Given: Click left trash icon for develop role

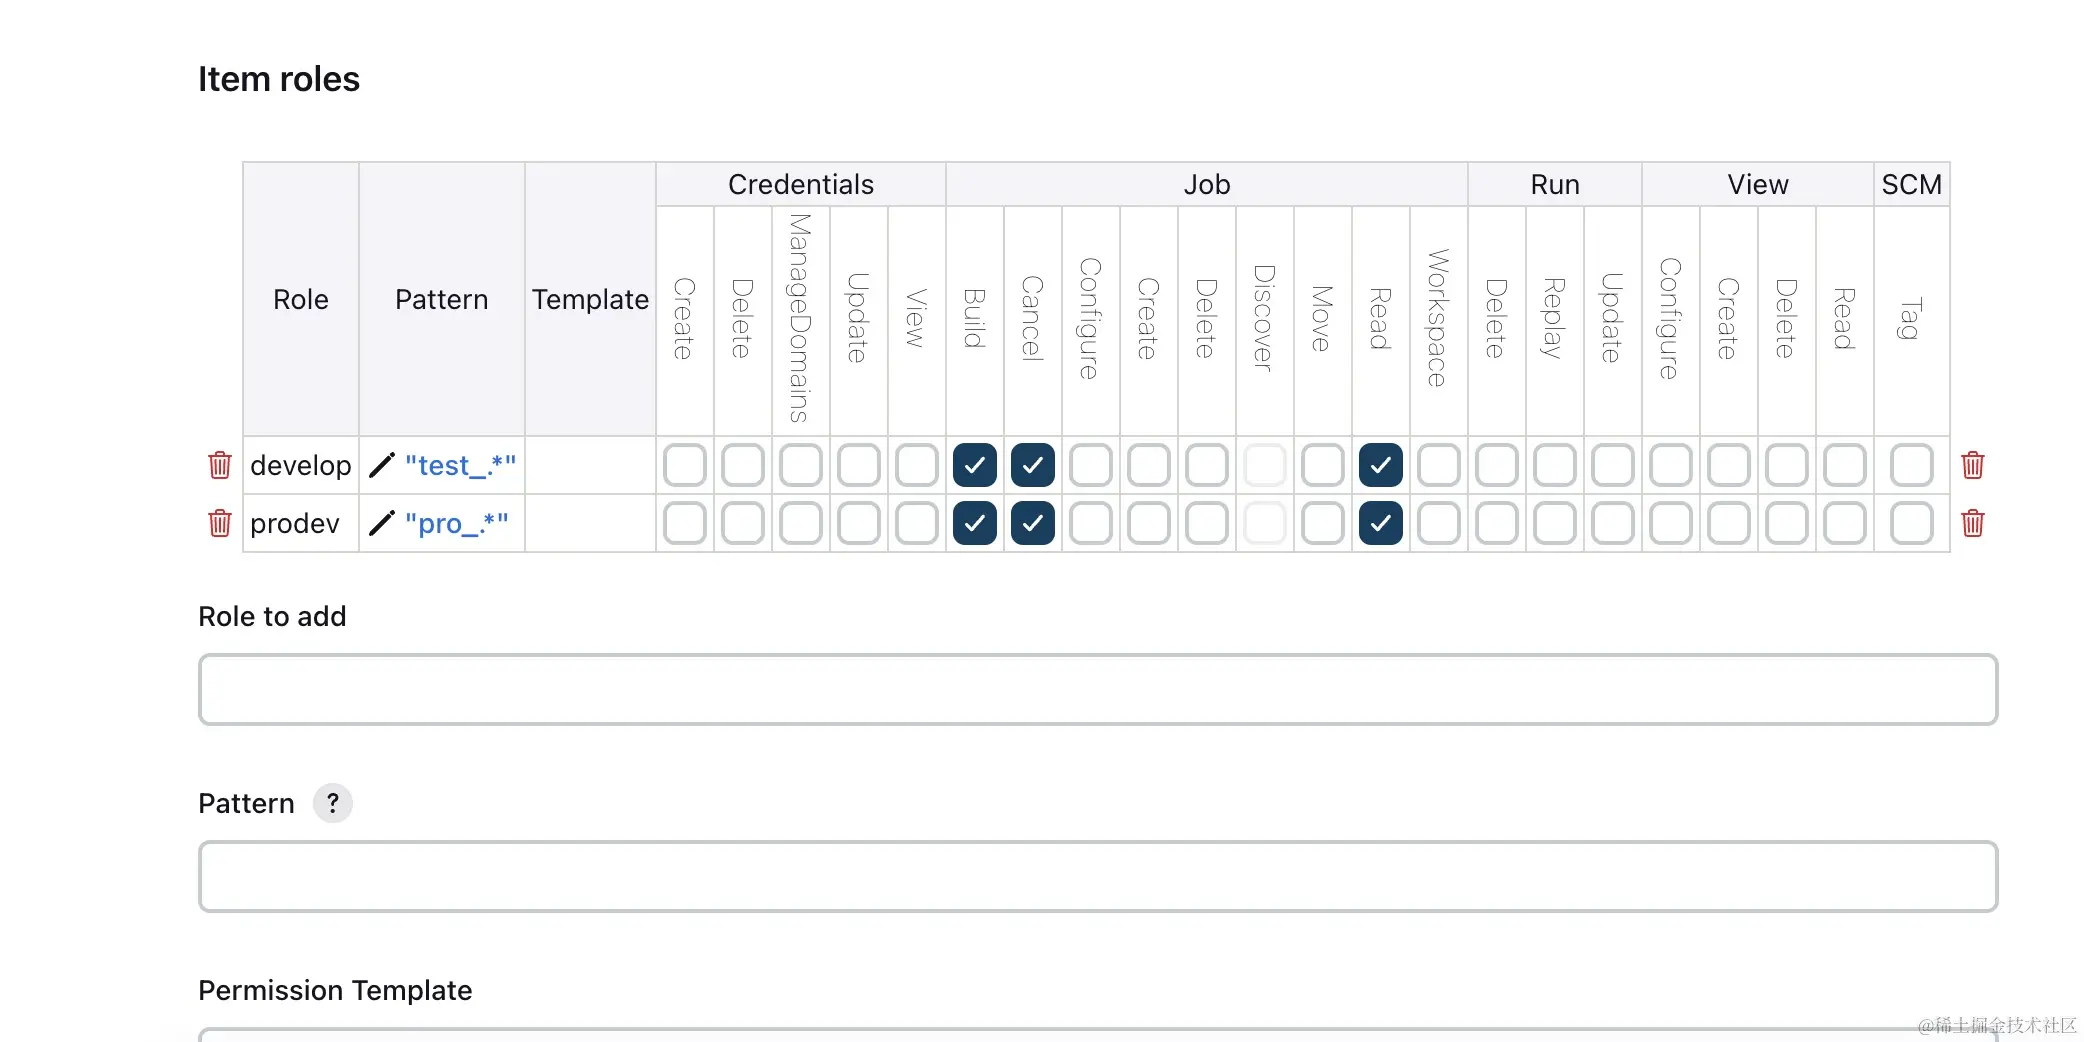Looking at the screenshot, I should [220, 465].
